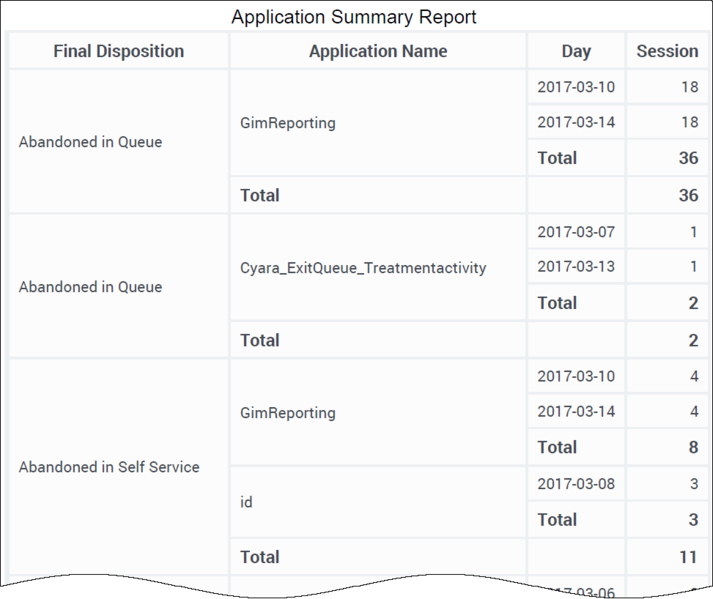
Task: Select the Day column header
Action: point(576,51)
